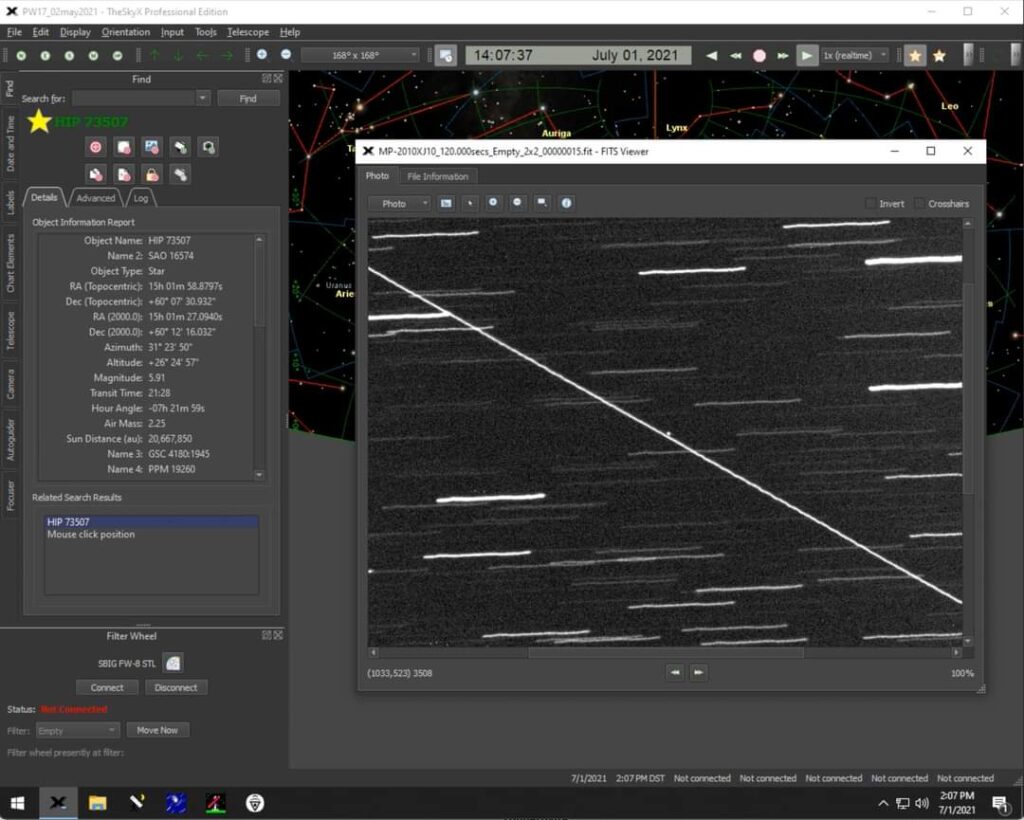Click the record (pink circle) time button
The width and height of the screenshot is (1024, 820).
[x=759, y=56]
